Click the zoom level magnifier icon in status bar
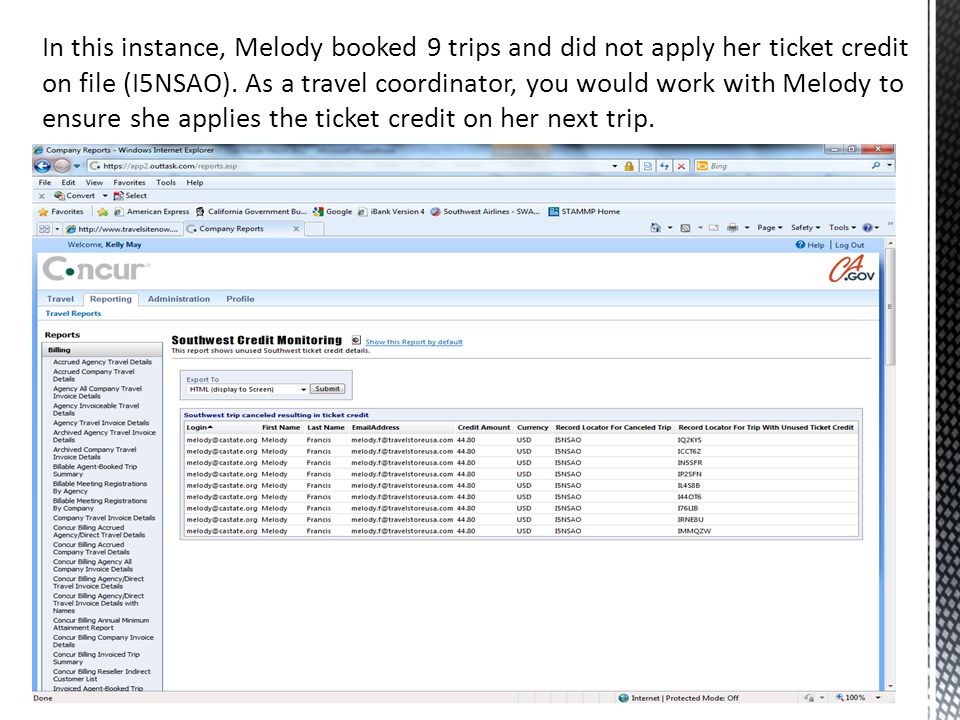This screenshot has width=960, height=720. pyautogui.click(x=840, y=698)
